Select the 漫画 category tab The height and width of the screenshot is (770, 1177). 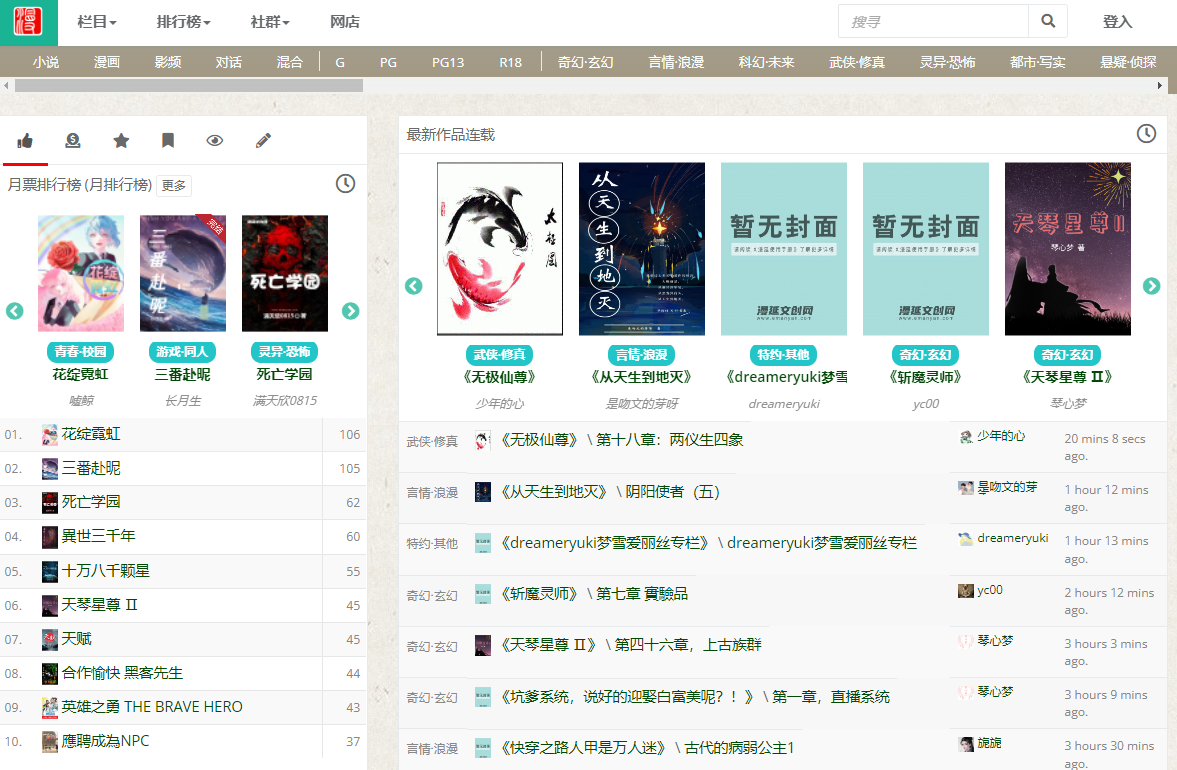pyautogui.click(x=107, y=62)
